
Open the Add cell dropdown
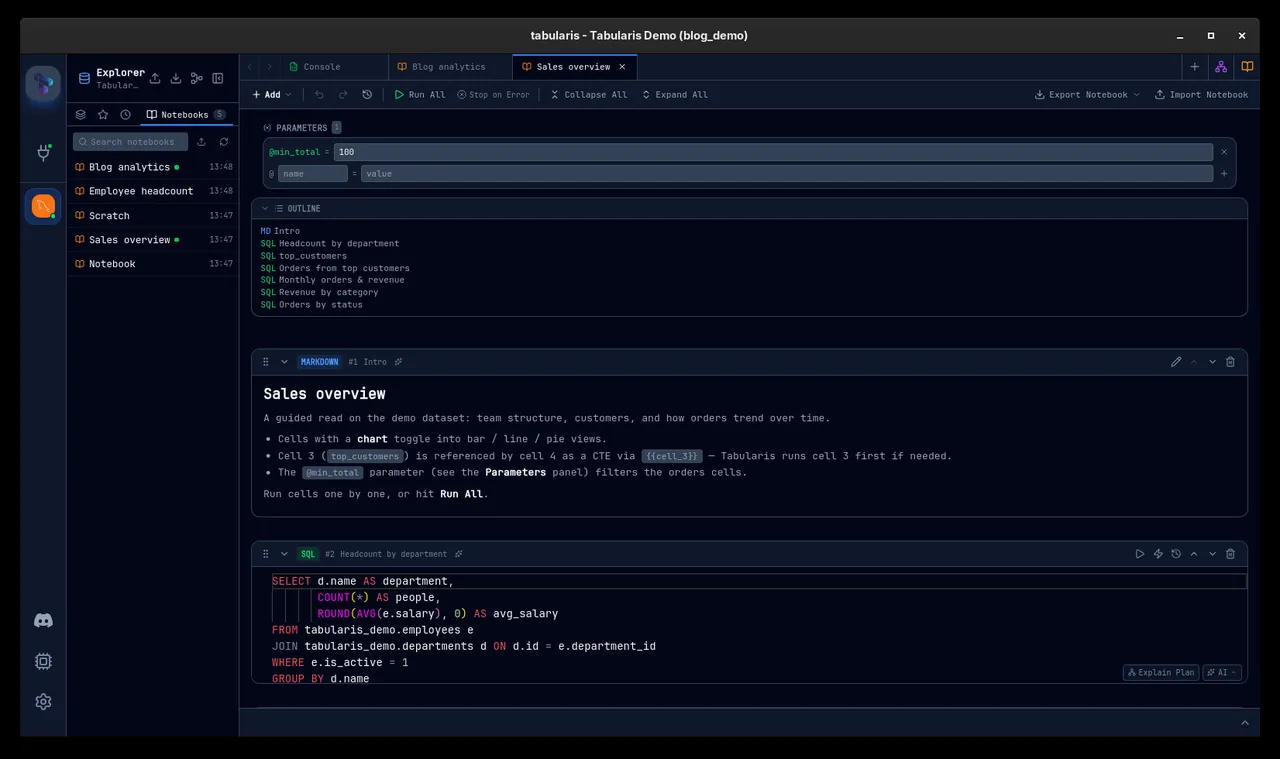click(x=271, y=95)
